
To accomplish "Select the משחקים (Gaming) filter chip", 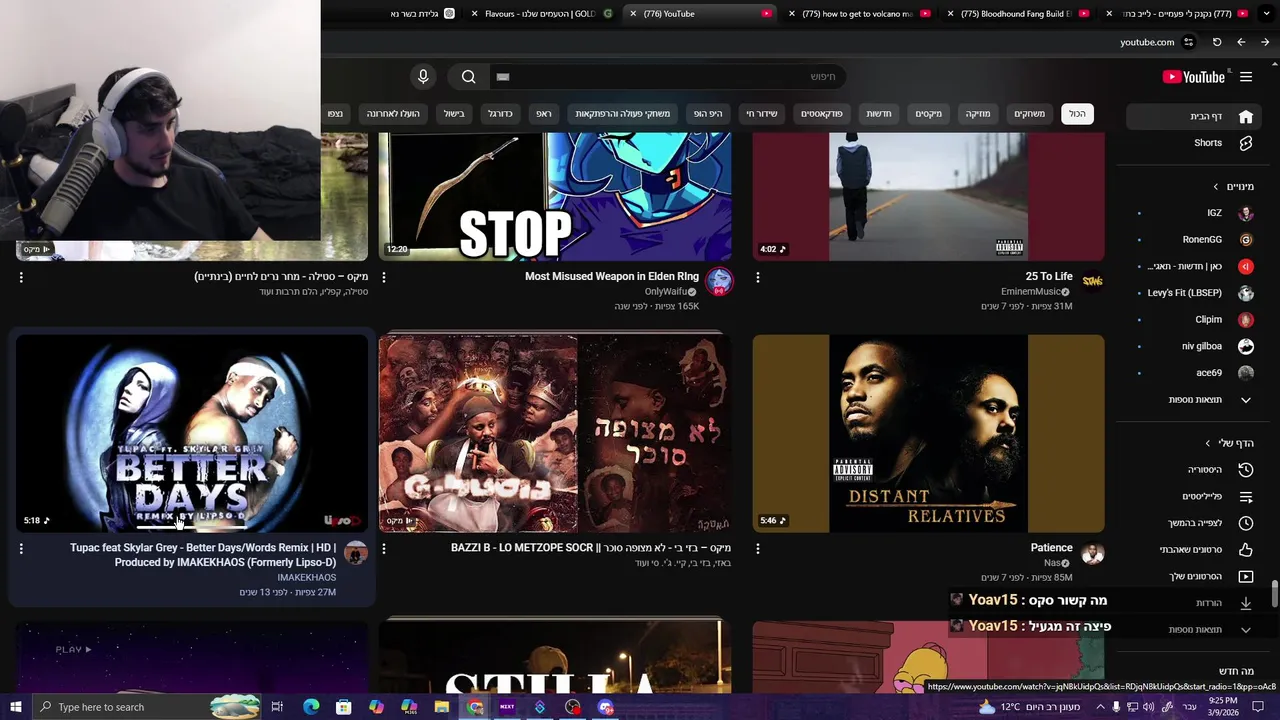I will [1029, 114].
